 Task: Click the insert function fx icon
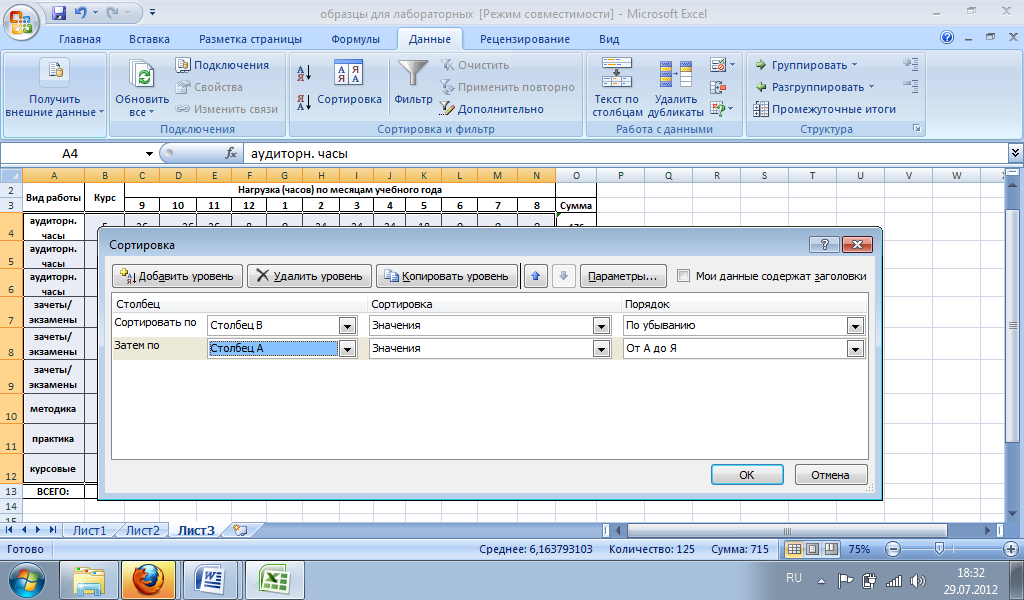(231, 153)
